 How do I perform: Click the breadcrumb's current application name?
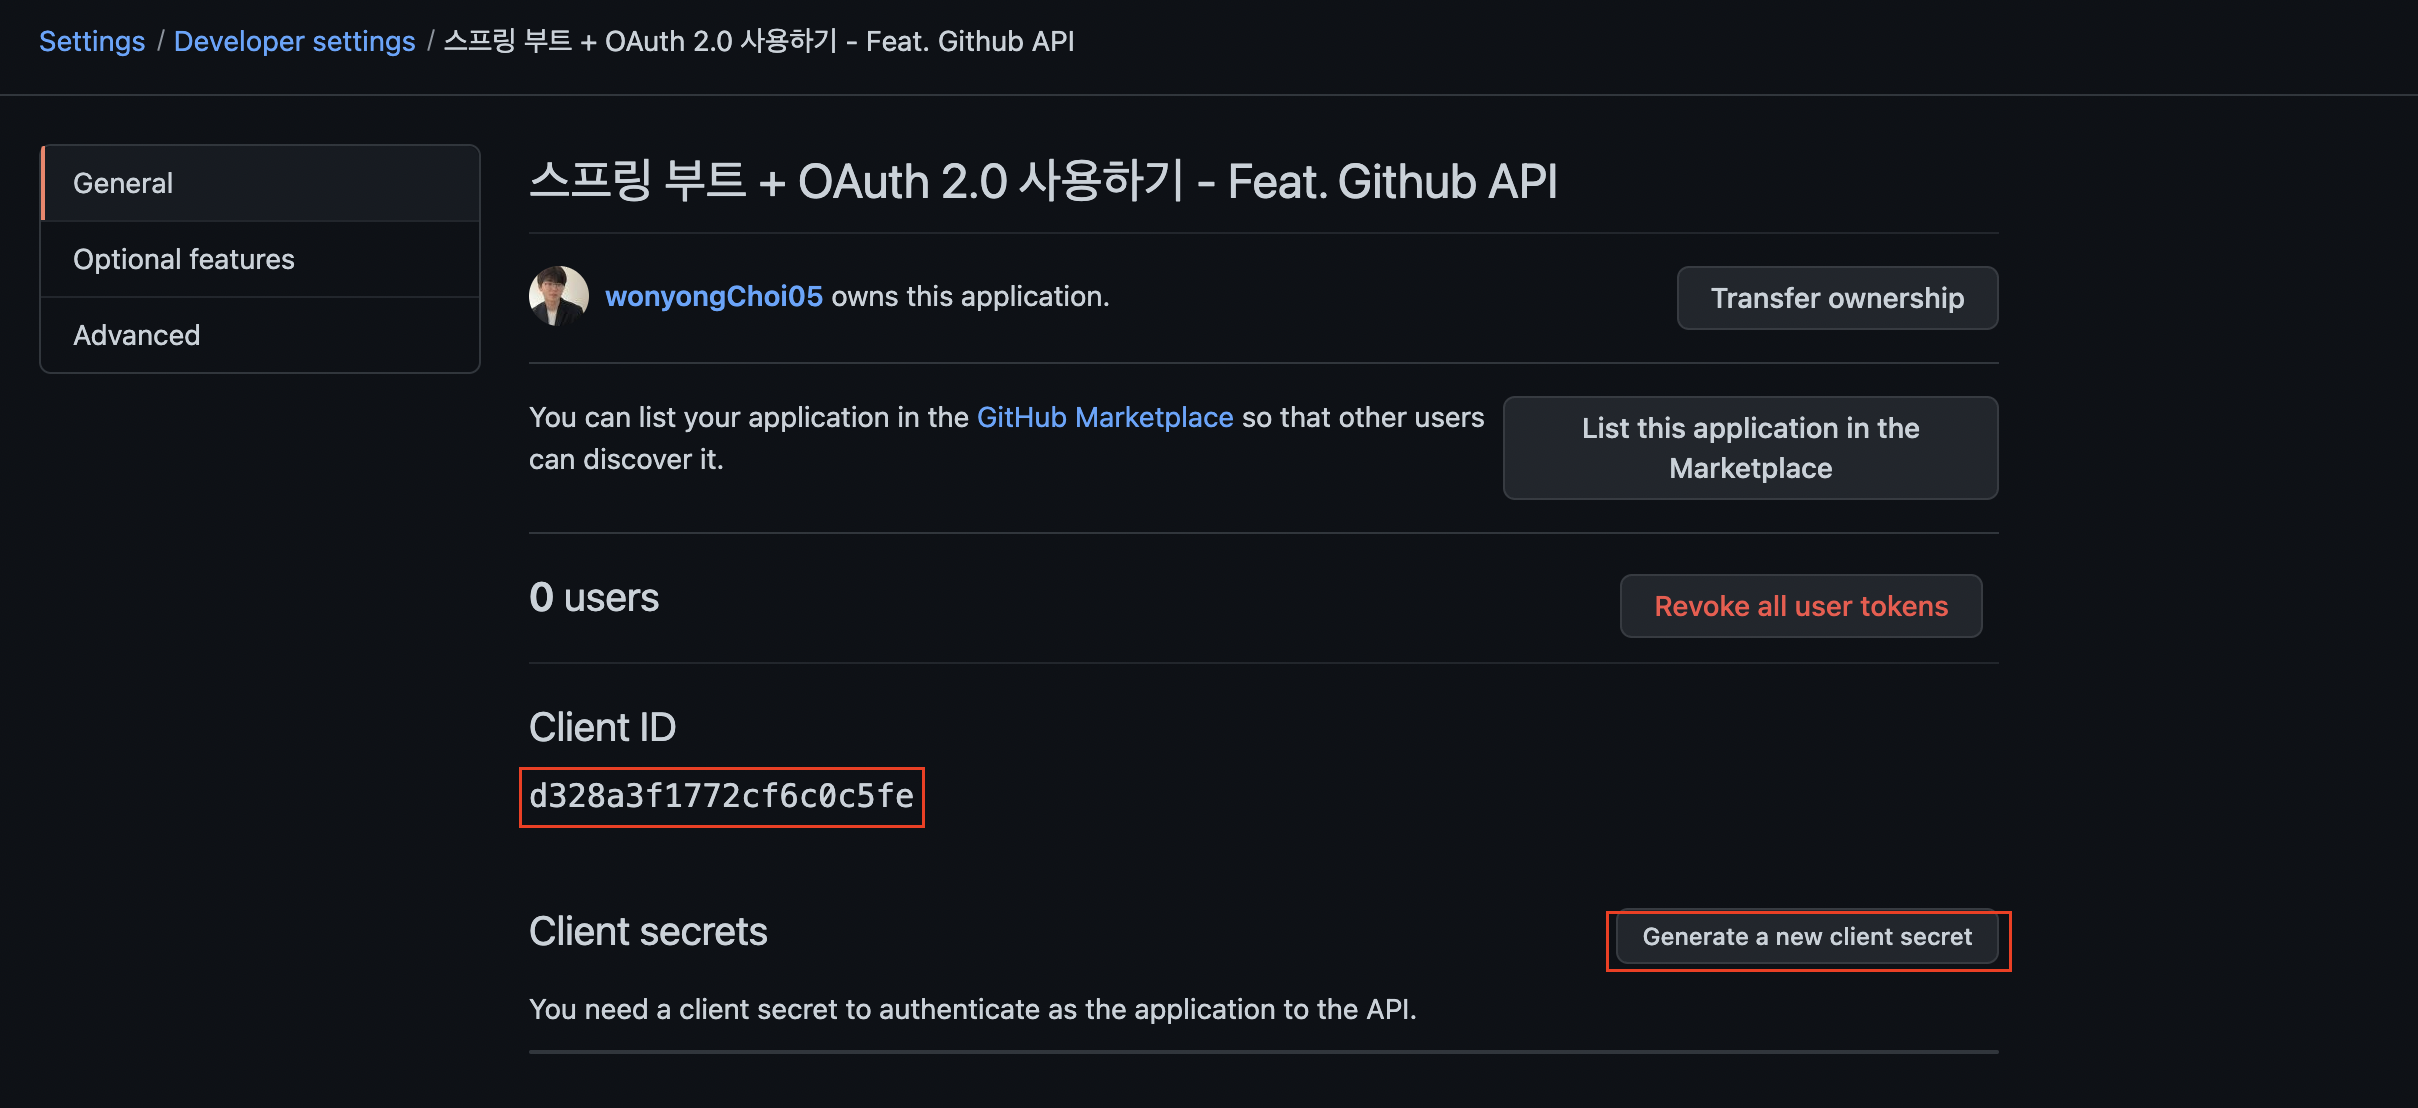(759, 41)
